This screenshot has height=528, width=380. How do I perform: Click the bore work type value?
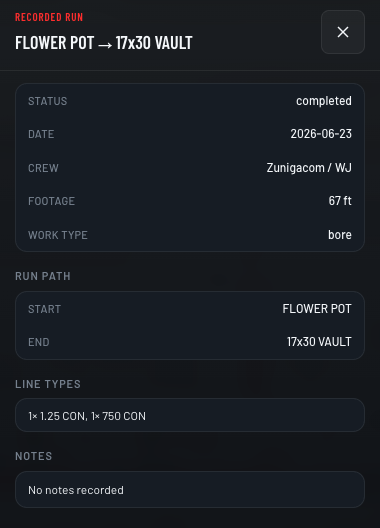pos(340,235)
